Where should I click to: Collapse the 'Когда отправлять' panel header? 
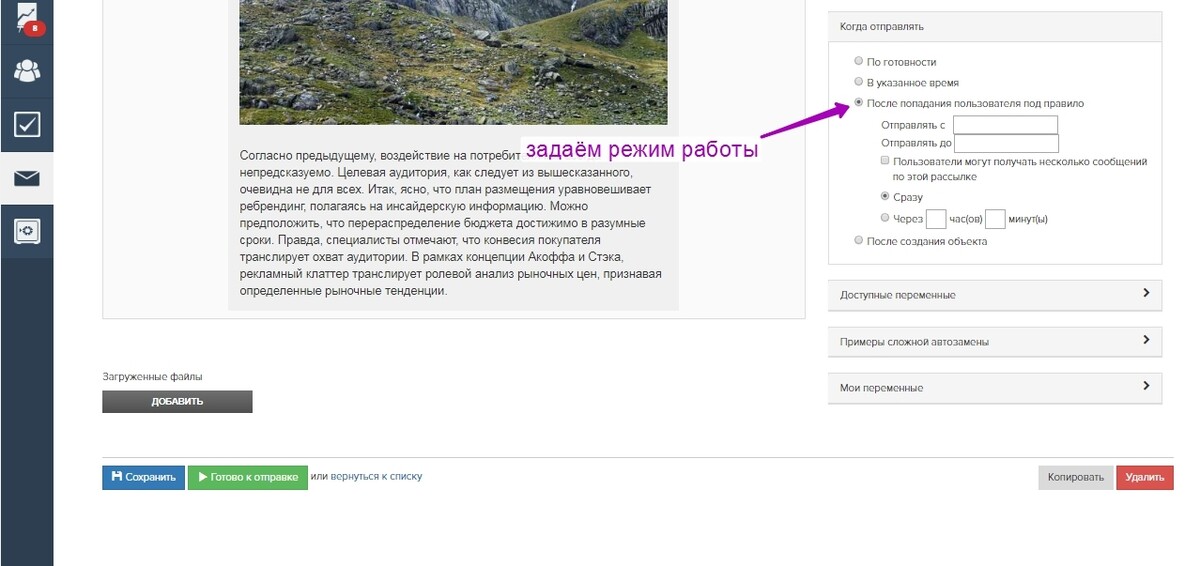pos(995,27)
